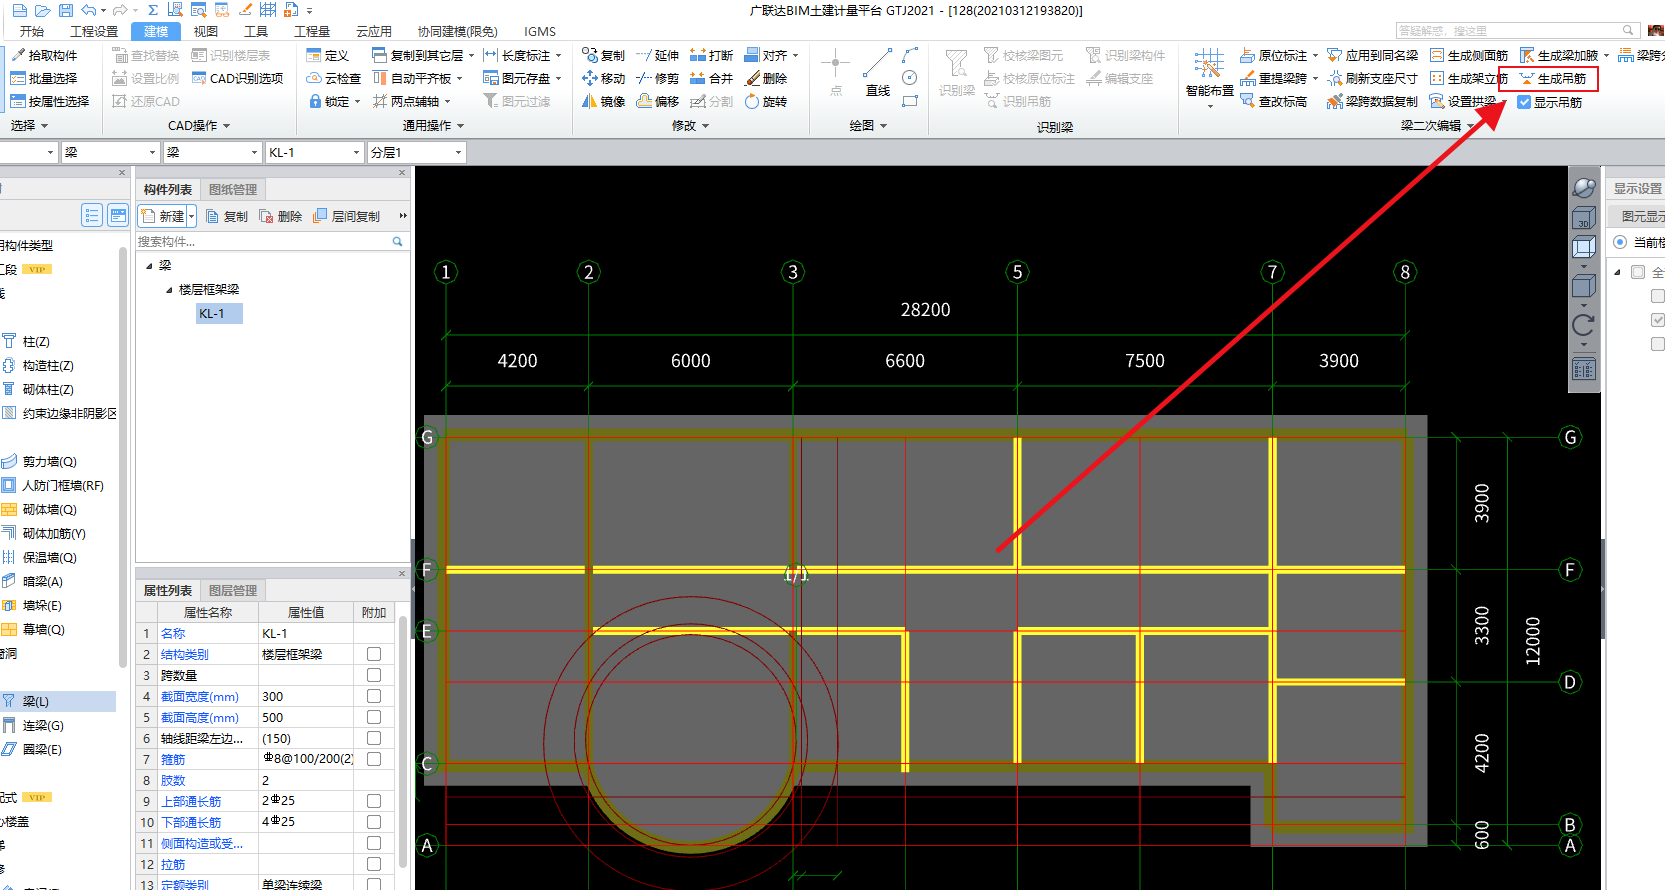Select 移动 move tool
Image resolution: width=1665 pixels, height=890 pixels.
pyautogui.click(x=604, y=78)
